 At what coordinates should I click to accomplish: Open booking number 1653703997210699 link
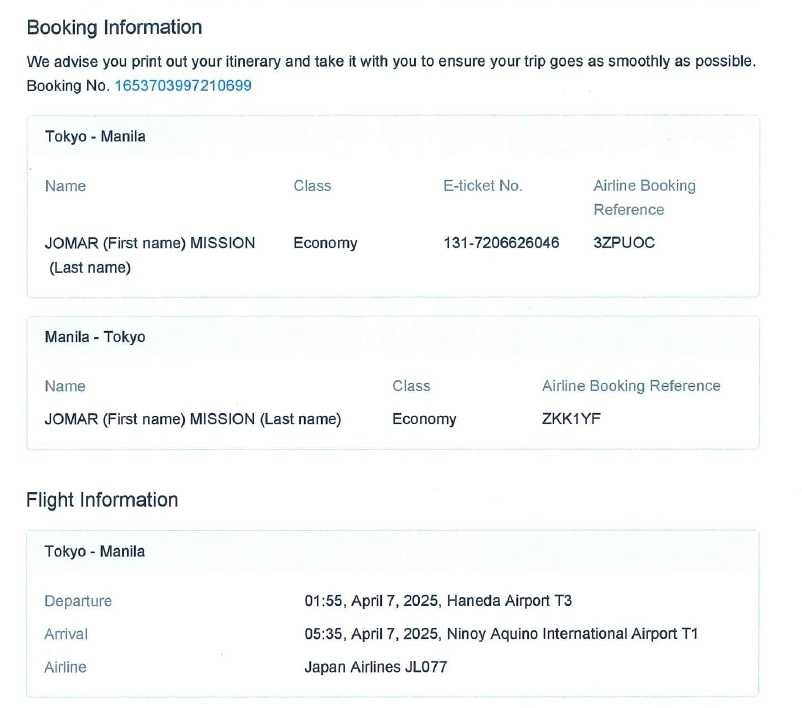pos(183,86)
